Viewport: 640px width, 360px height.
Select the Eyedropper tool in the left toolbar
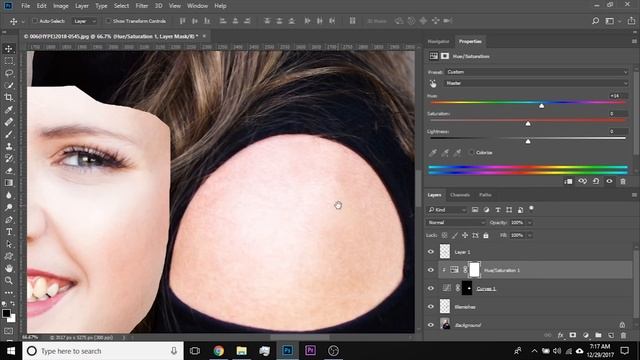[9, 110]
